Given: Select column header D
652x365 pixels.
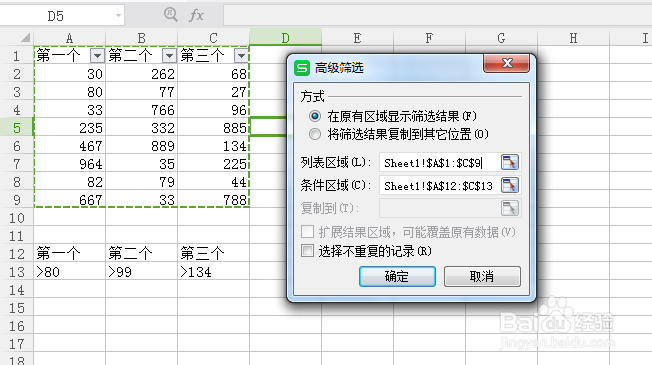Looking at the screenshot, I should click(285, 38).
